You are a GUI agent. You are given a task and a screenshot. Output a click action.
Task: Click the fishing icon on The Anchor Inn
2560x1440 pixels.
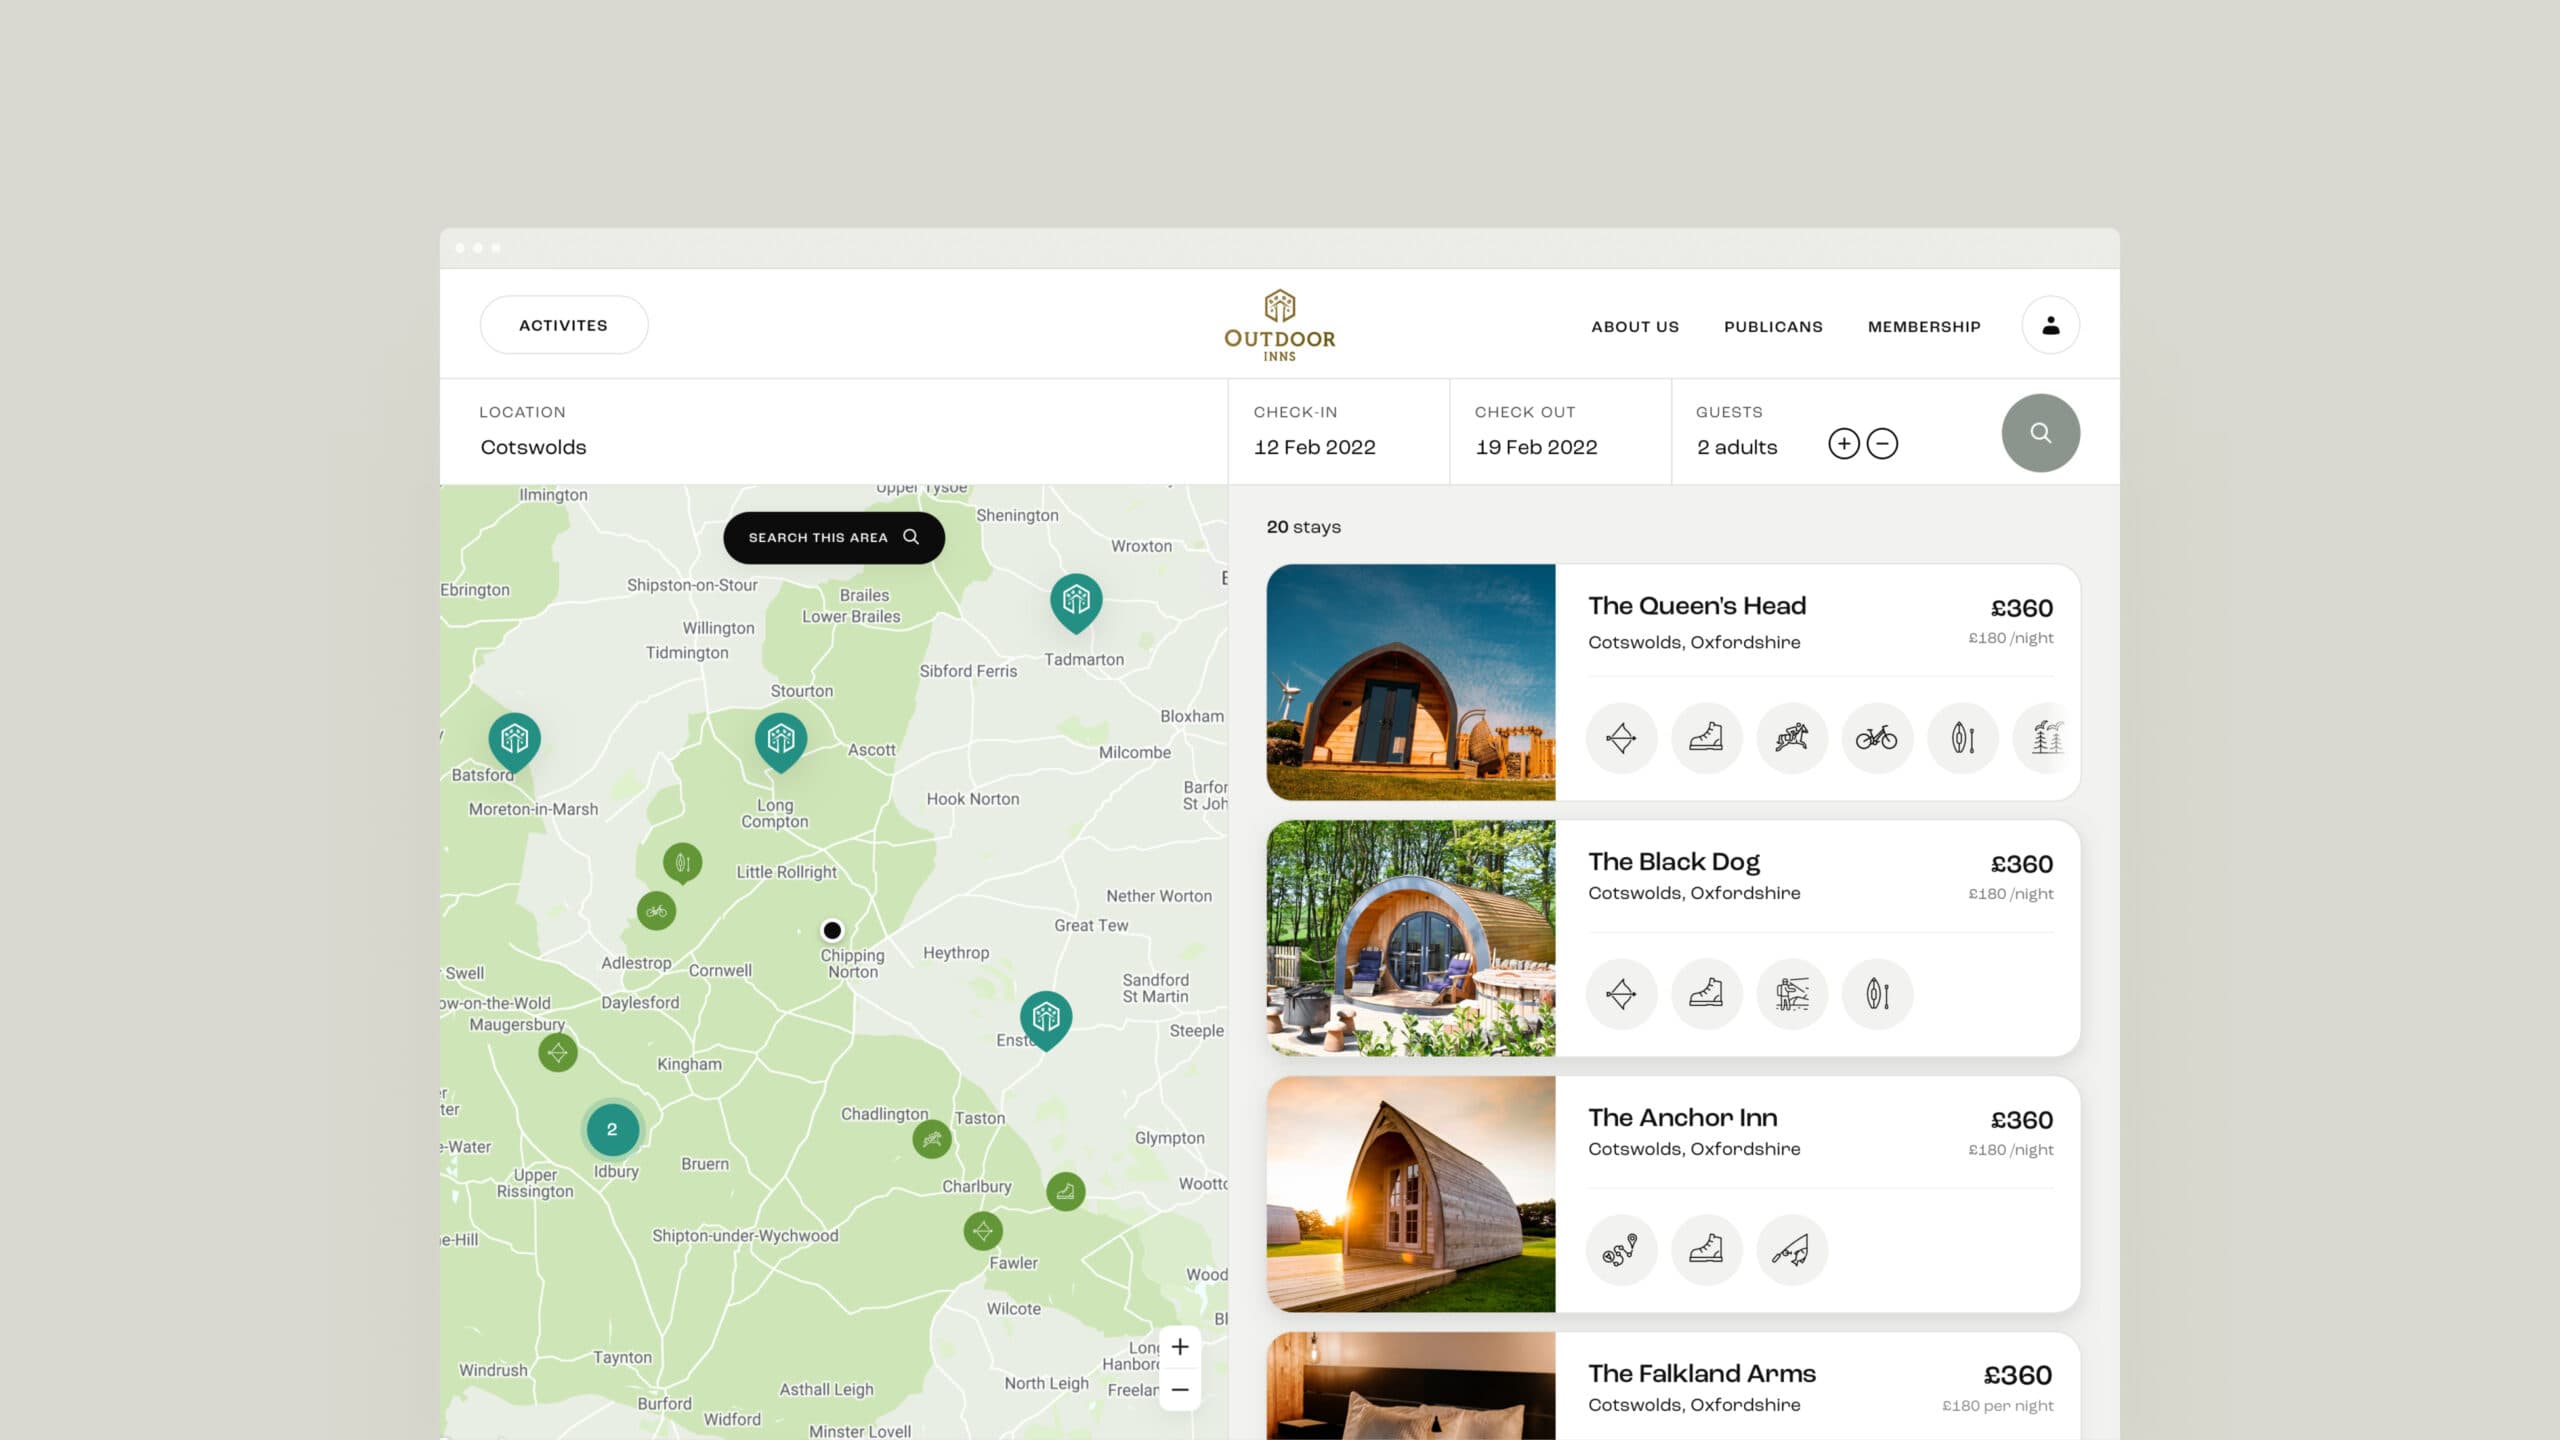[1791, 1250]
